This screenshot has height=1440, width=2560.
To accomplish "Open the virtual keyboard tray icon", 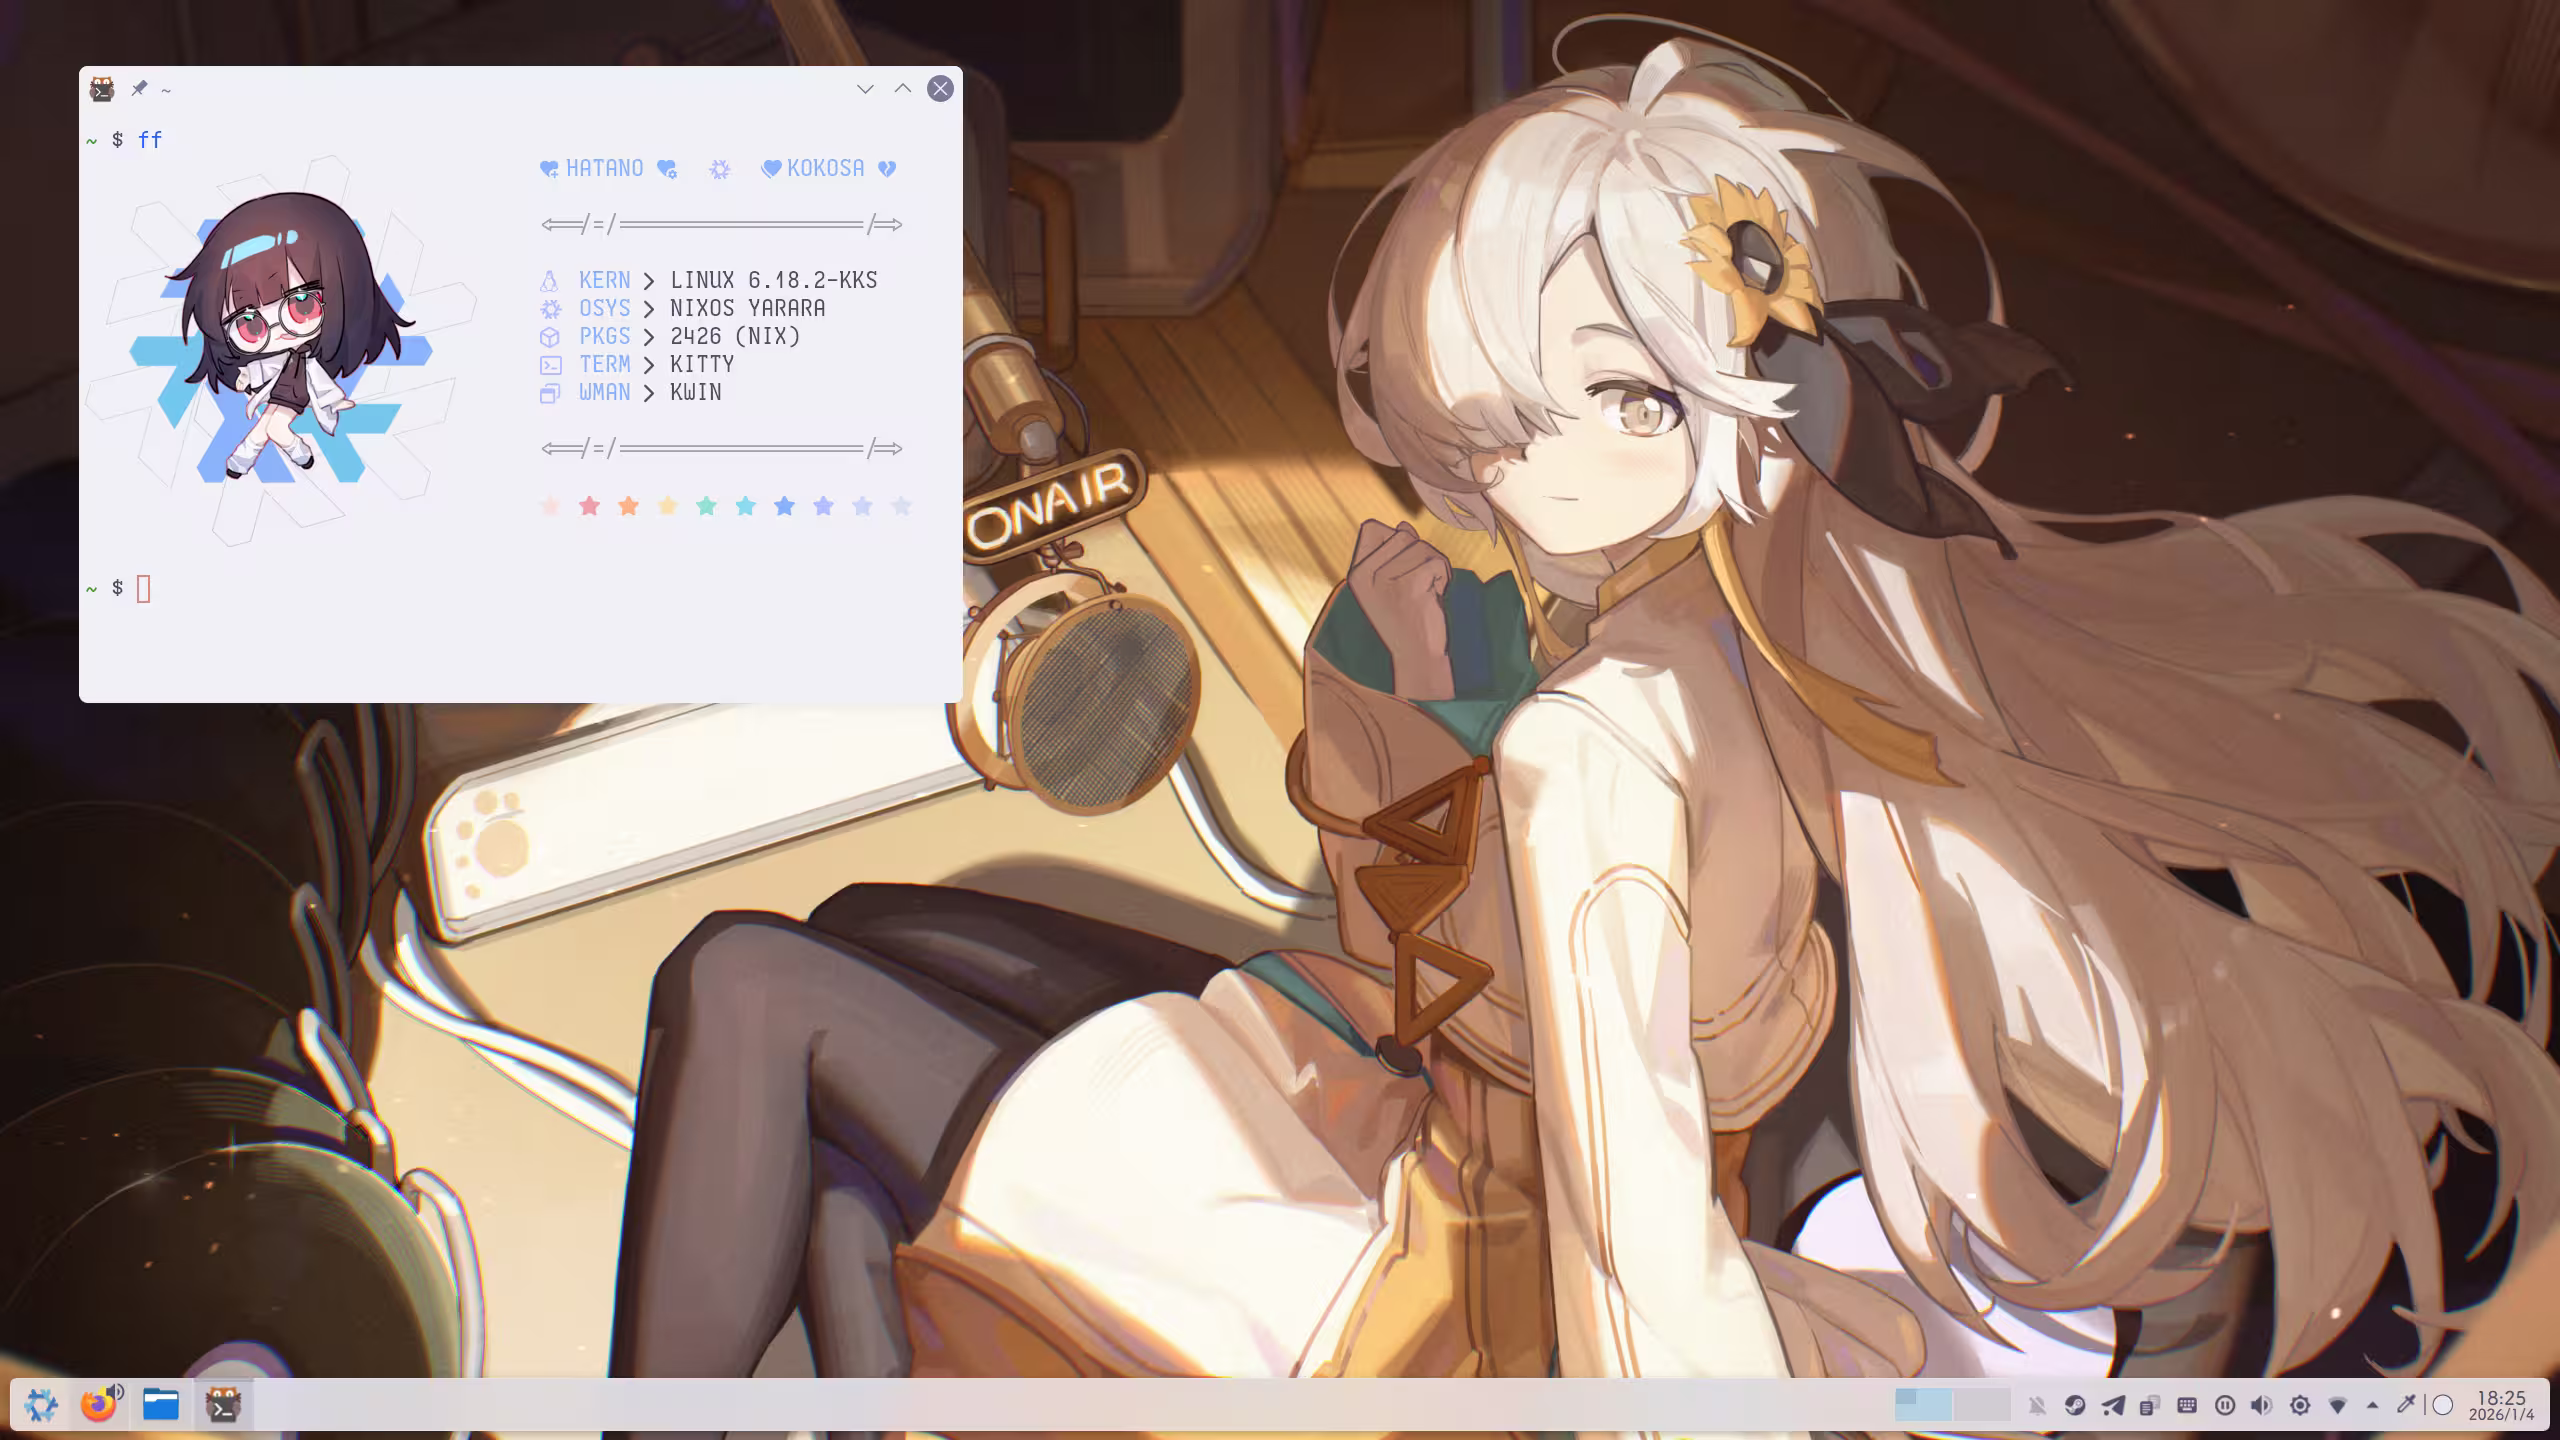I will coord(2186,1406).
